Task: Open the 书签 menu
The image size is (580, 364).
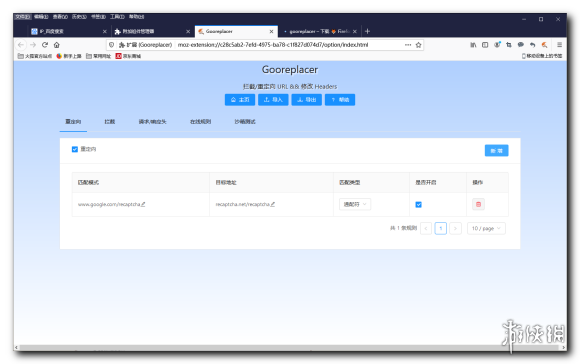Action: tap(98, 17)
